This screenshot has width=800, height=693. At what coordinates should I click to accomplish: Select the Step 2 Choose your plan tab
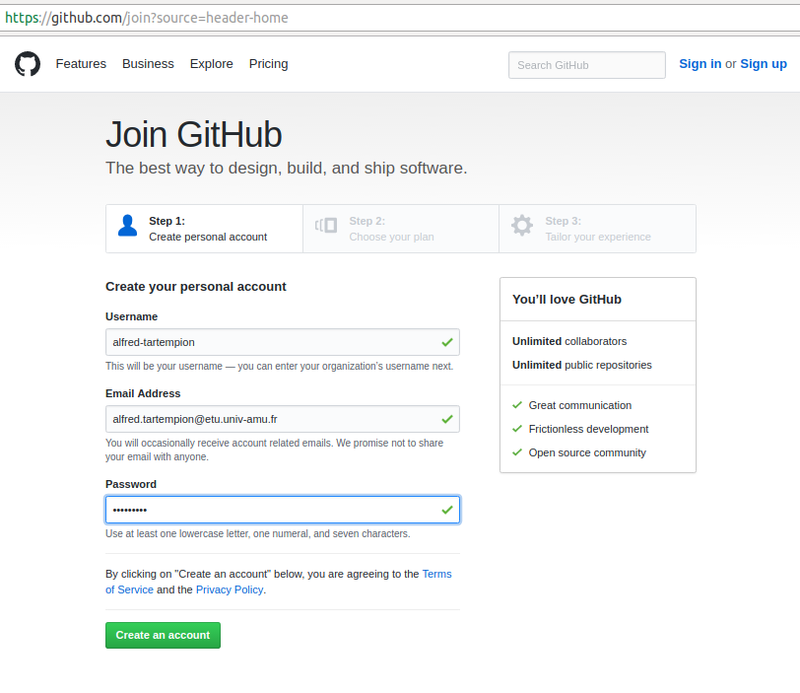[x=401, y=229]
